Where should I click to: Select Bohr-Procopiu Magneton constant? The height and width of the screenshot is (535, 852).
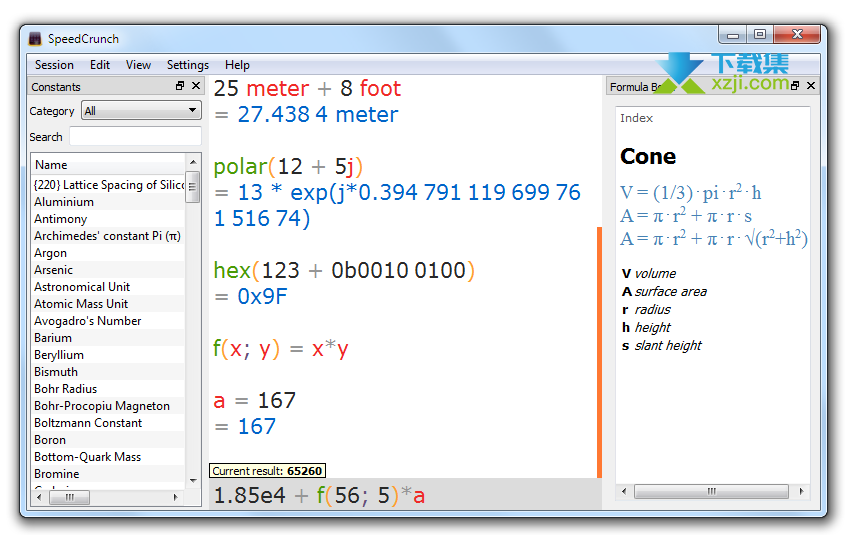pyautogui.click(x=108, y=406)
